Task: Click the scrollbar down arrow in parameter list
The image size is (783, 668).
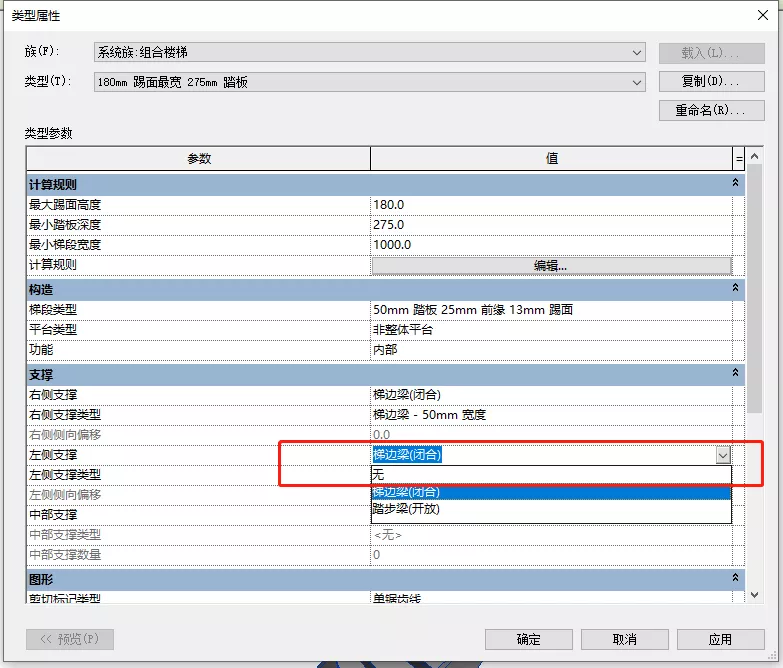Action: tap(755, 595)
